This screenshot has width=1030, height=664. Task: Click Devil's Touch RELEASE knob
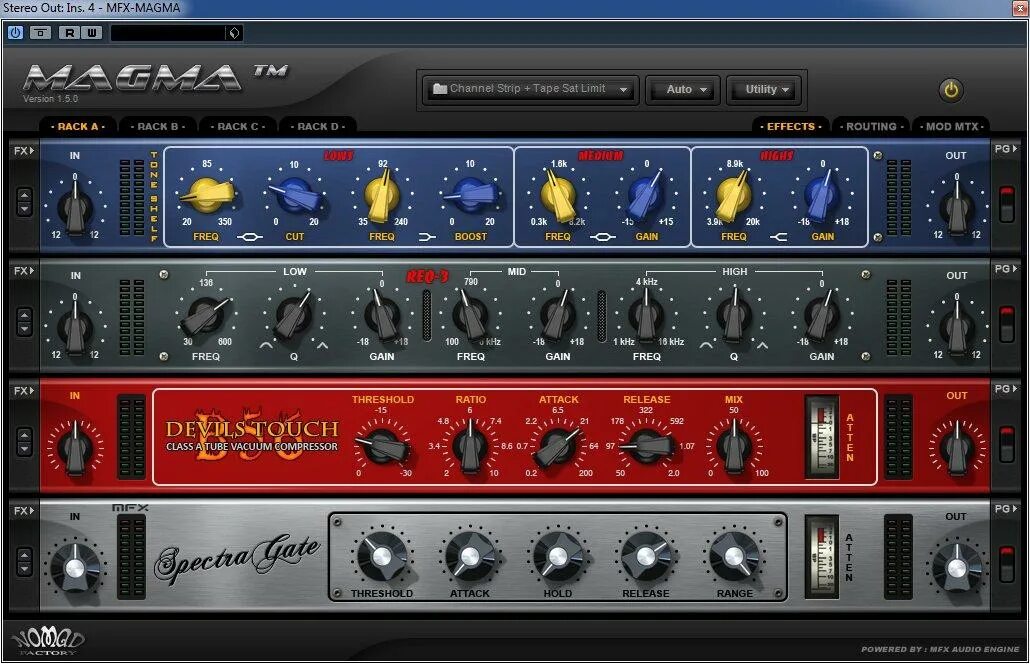click(646, 447)
